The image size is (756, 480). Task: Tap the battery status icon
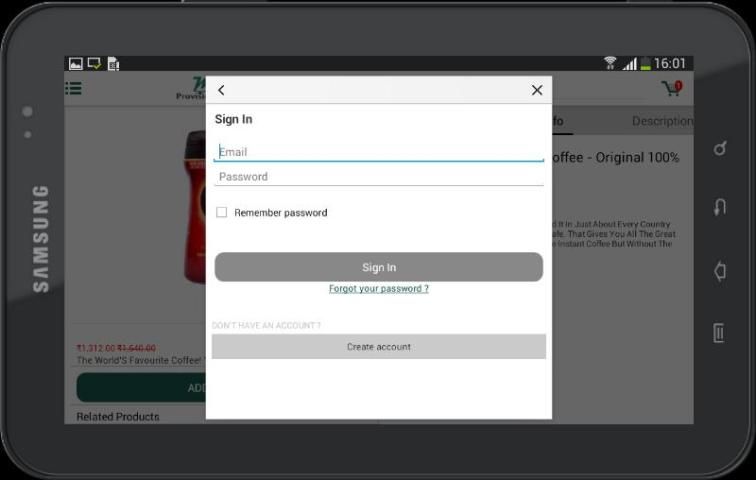(x=646, y=64)
